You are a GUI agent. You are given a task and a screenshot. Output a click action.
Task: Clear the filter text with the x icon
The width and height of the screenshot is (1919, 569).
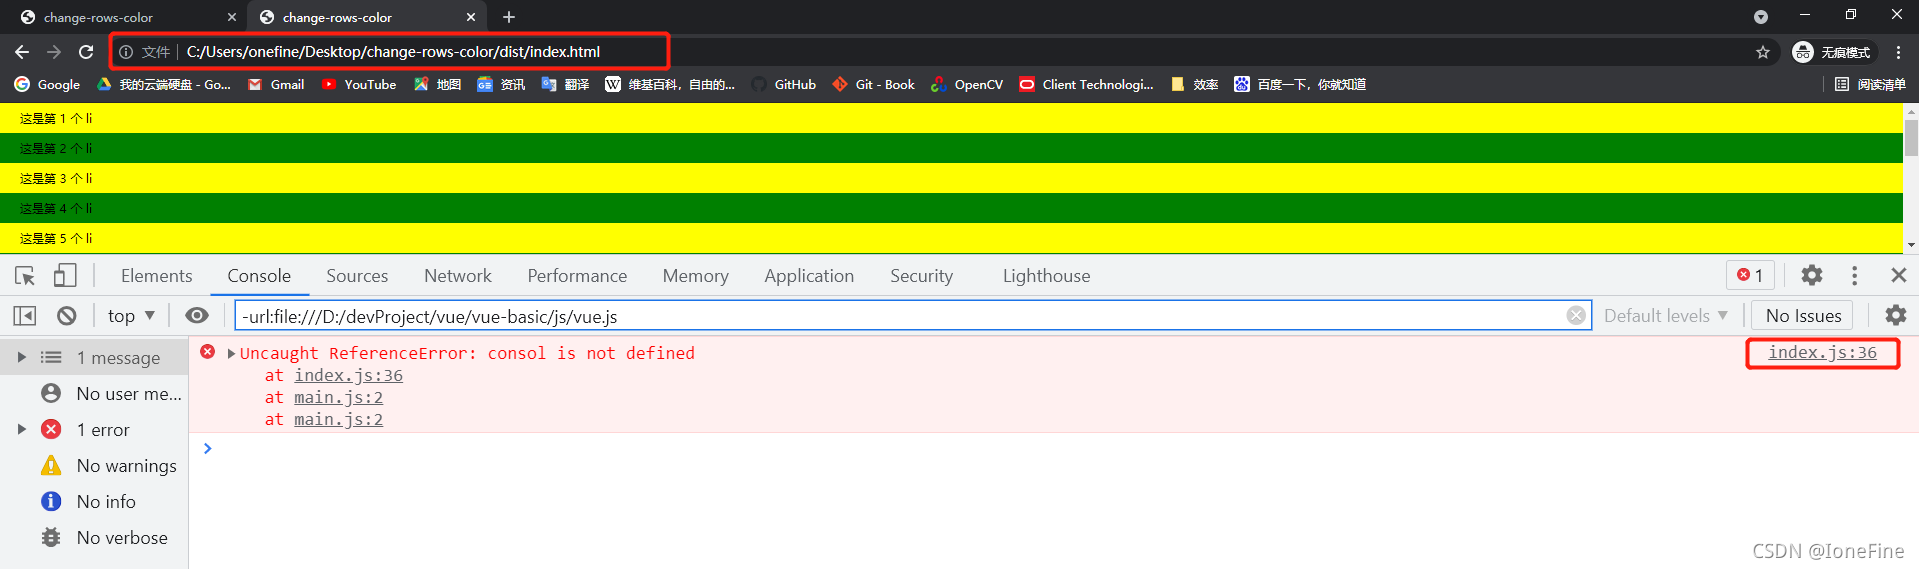point(1576,316)
